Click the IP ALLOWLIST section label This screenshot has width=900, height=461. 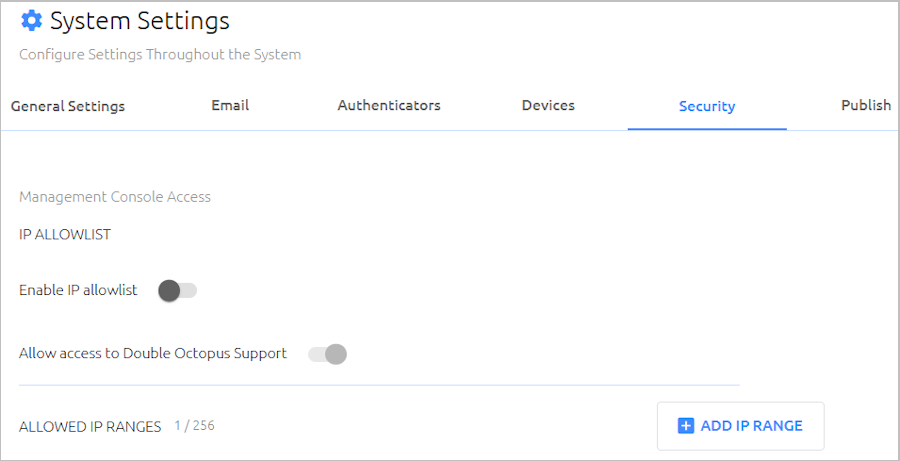65,235
